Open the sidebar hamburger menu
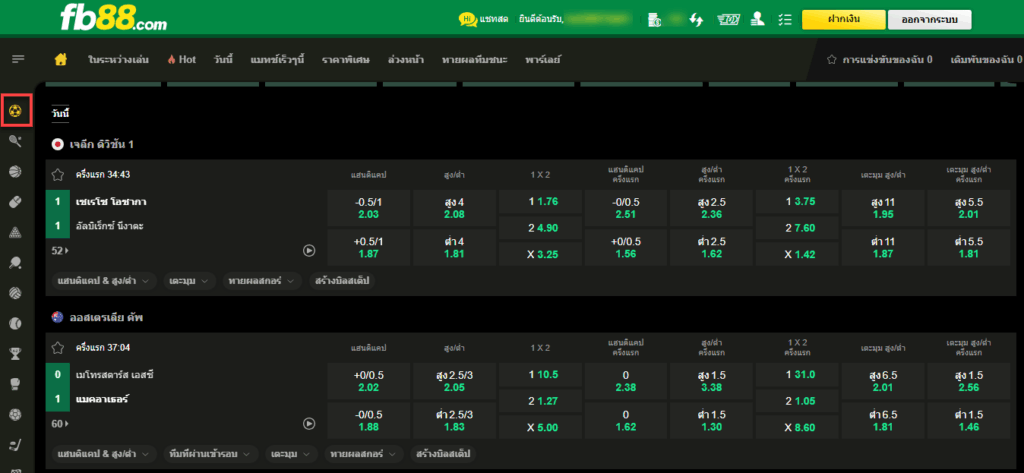The height and width of the screenshot is (473, 1024). click(18, 59)
